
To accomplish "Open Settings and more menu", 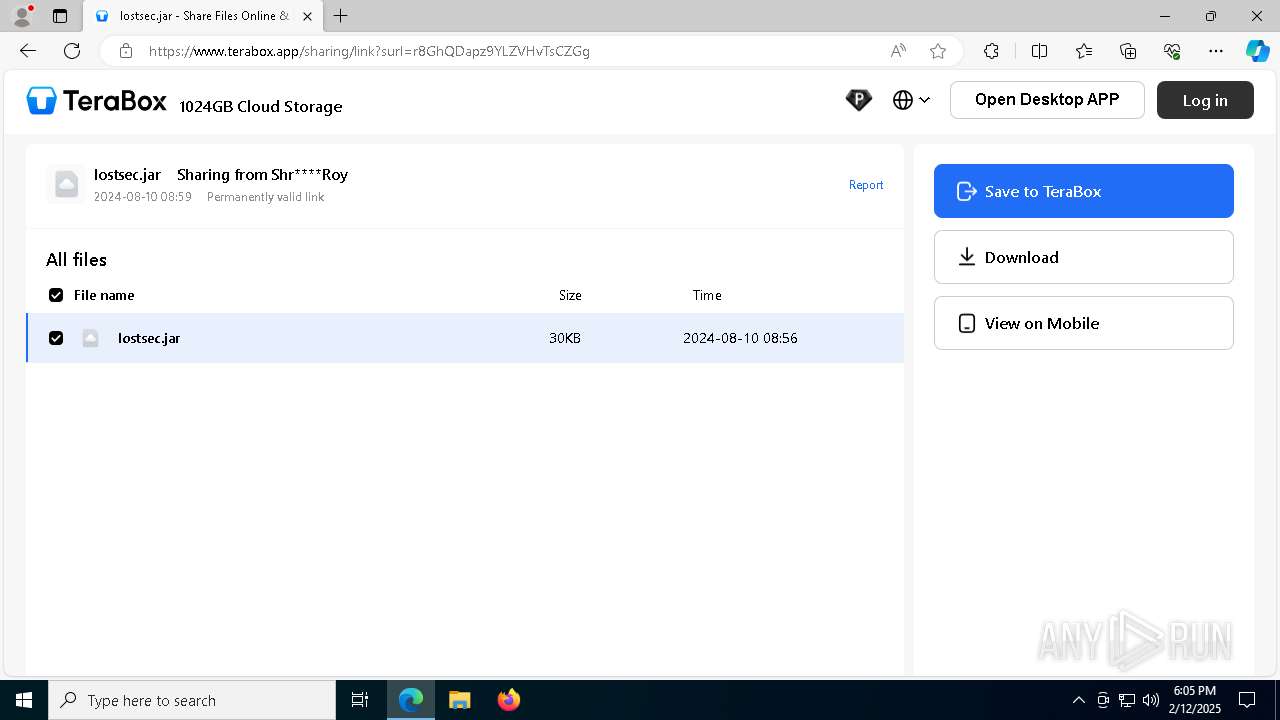I will point(1216,51).
